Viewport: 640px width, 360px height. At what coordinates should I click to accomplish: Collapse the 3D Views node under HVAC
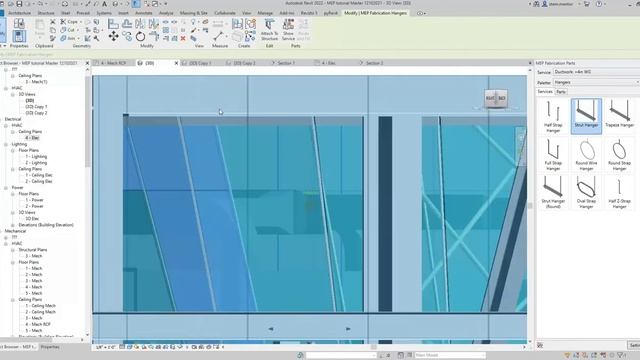point(13,94)
